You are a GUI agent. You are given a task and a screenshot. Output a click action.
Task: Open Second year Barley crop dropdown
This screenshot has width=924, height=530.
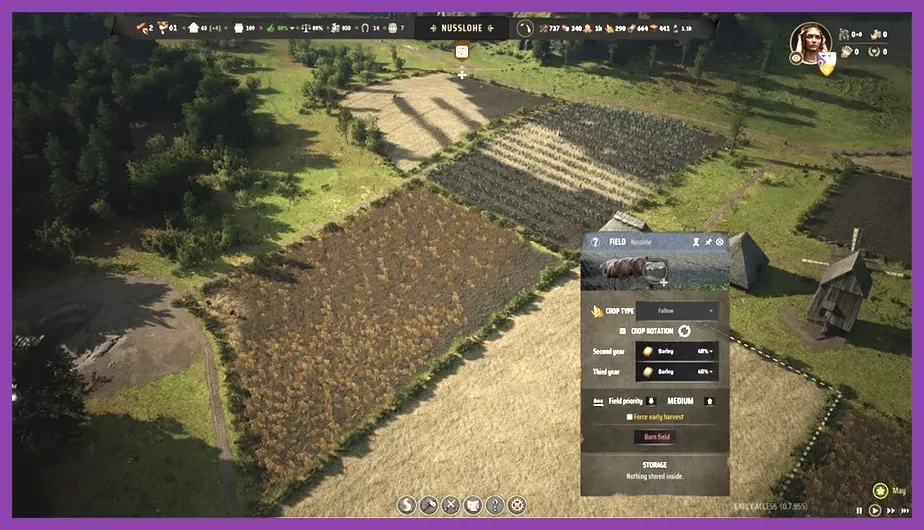pyautogui.click(x=677, y=351)
